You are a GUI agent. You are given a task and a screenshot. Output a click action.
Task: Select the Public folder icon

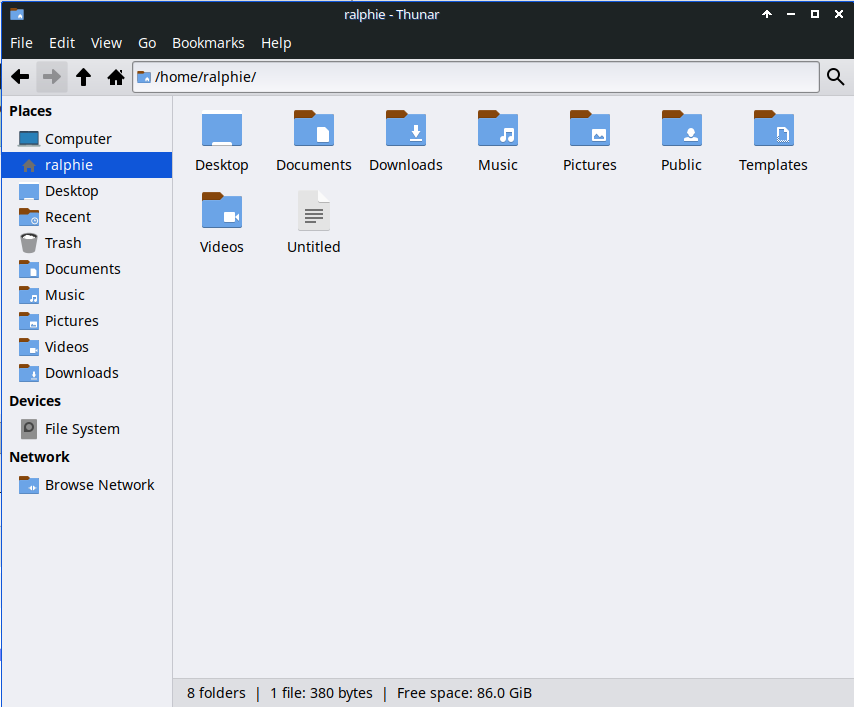coord(681,129)
